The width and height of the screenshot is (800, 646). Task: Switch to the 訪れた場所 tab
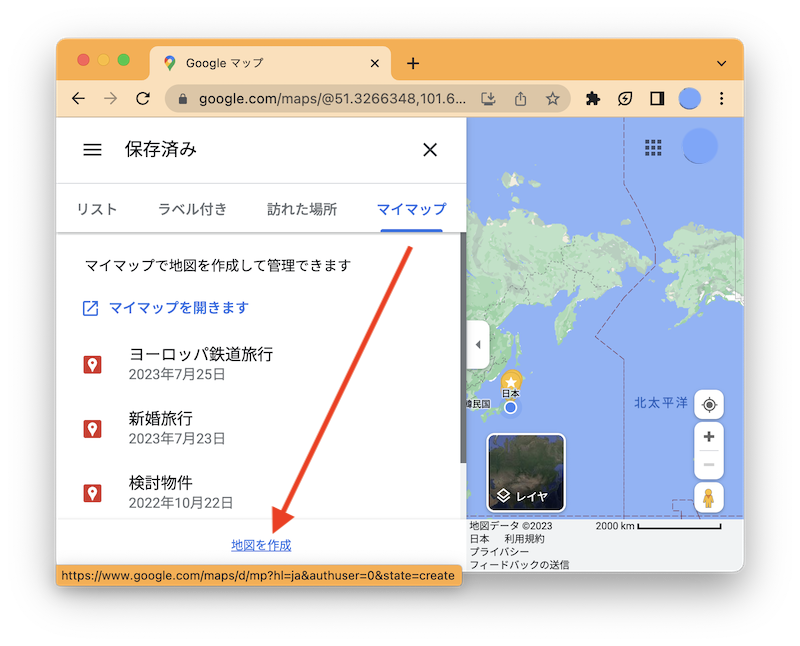[302, 209]
